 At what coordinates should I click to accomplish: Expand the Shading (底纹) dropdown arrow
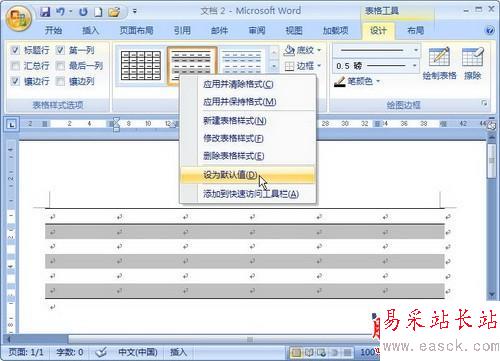coord(319,50)
